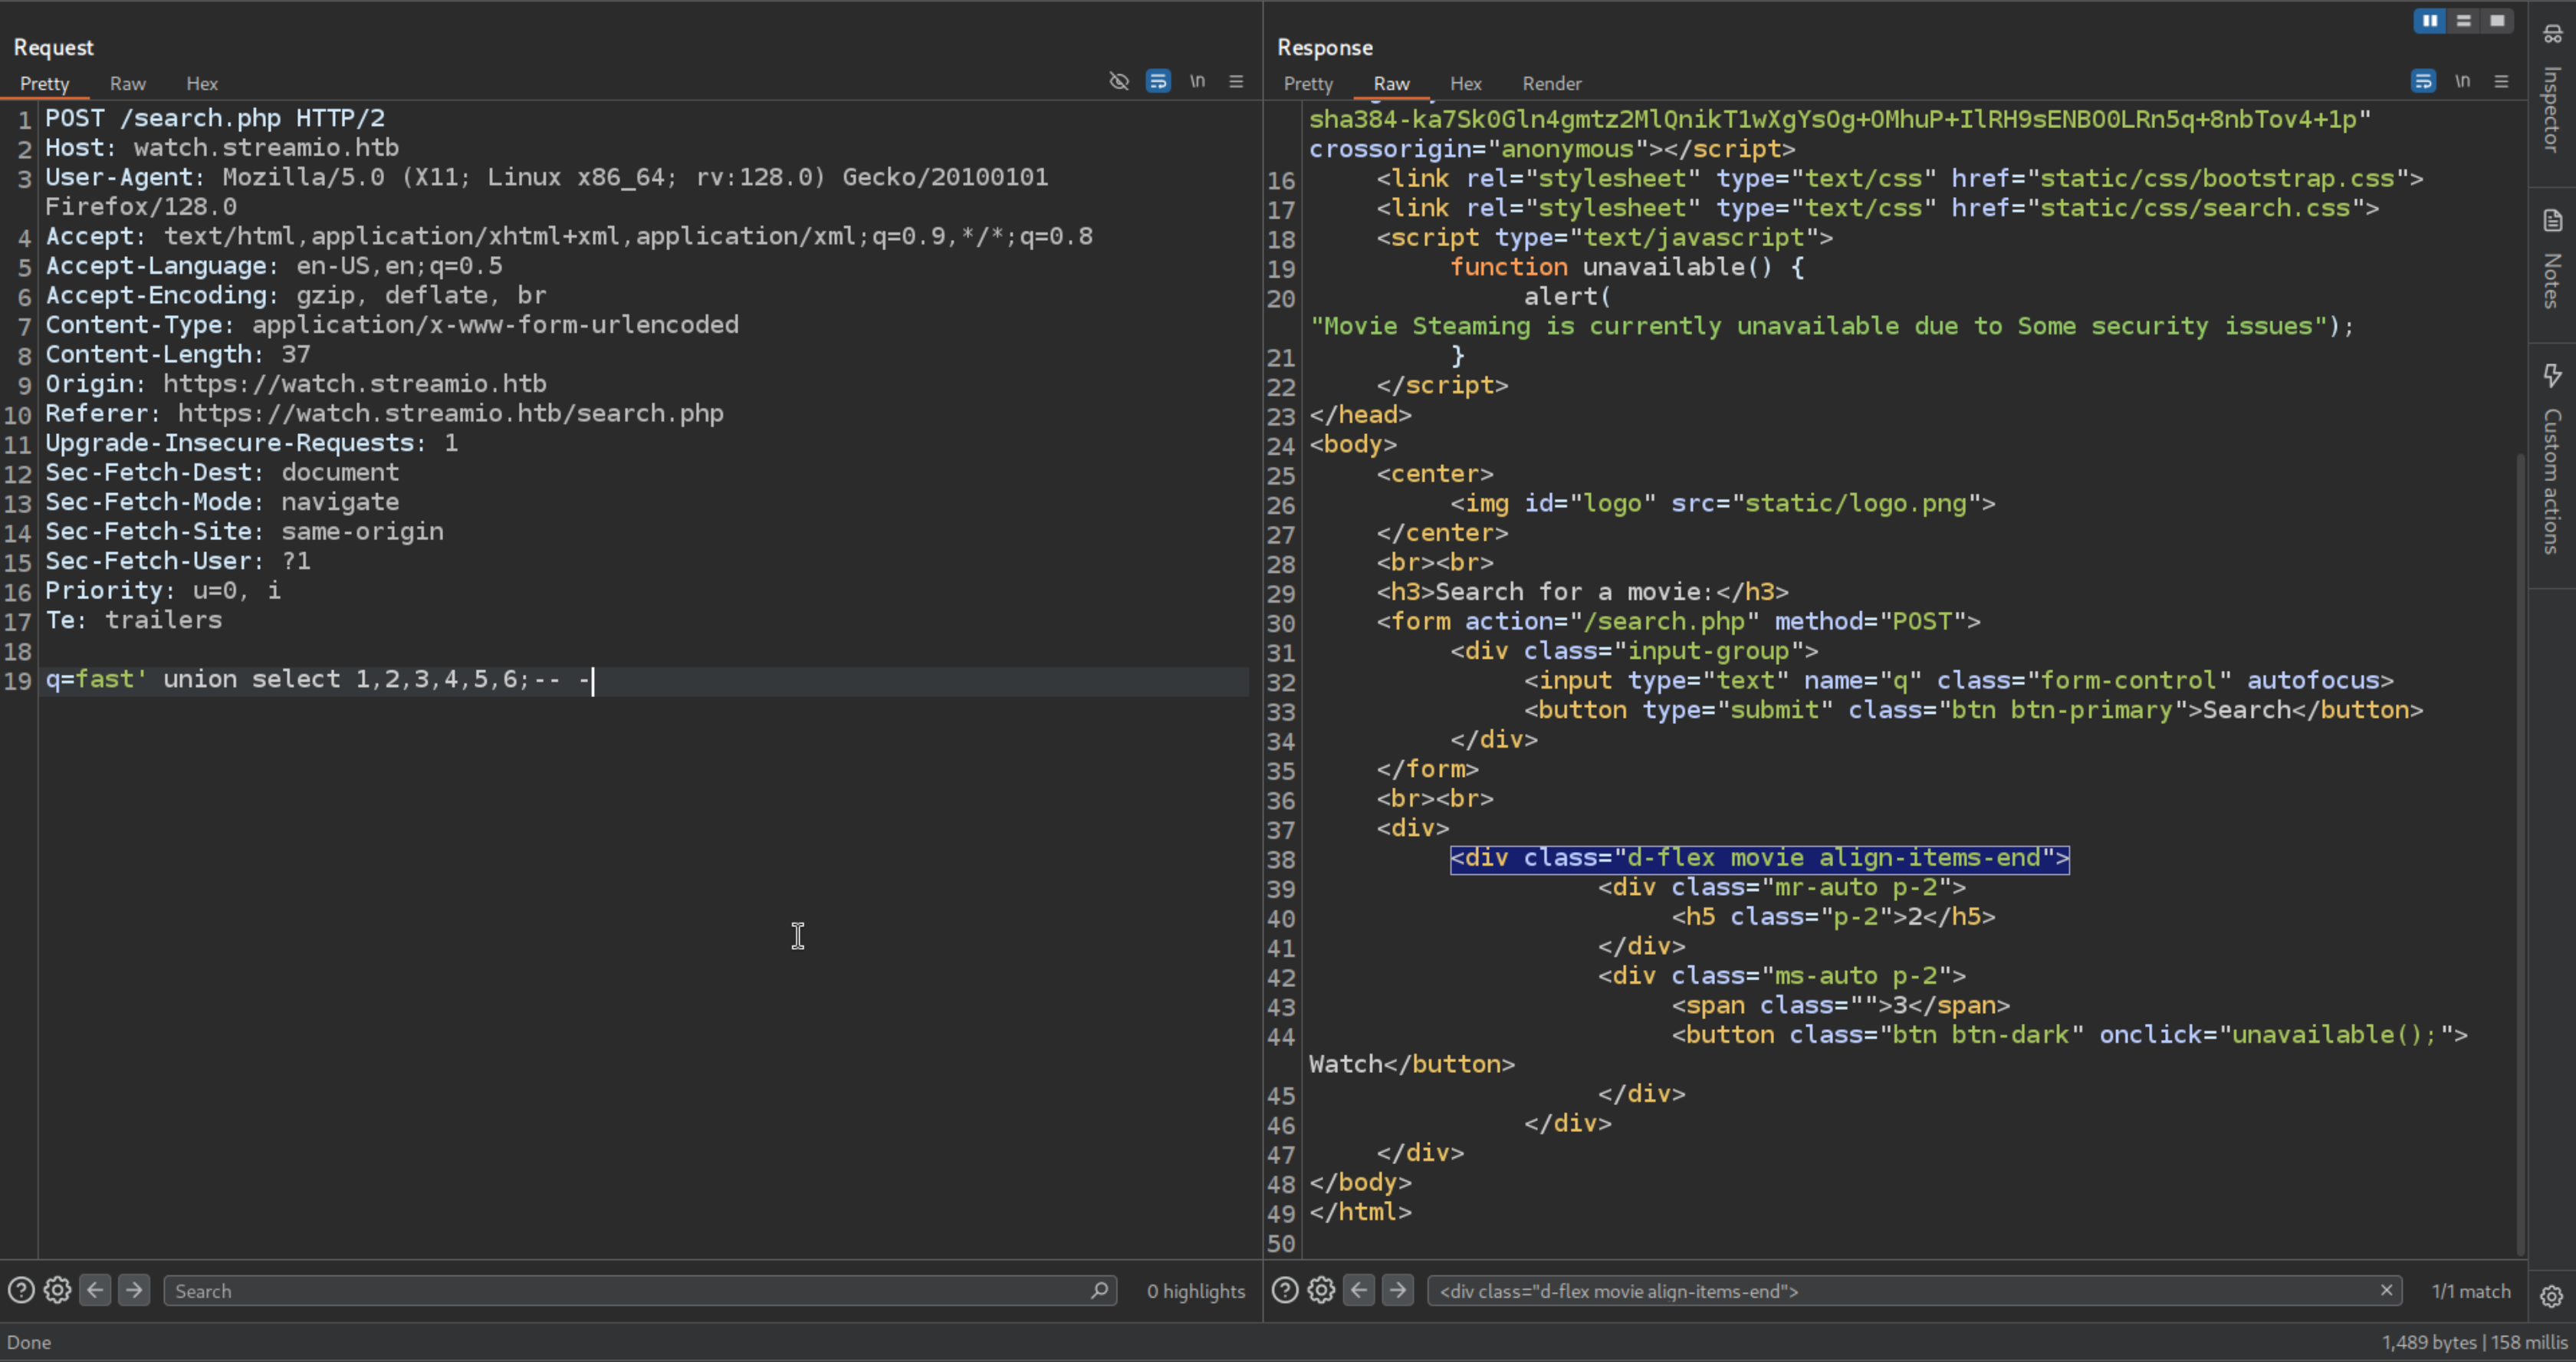
Task: Show response newline \n characters
Action: [x=2462, y=81]
